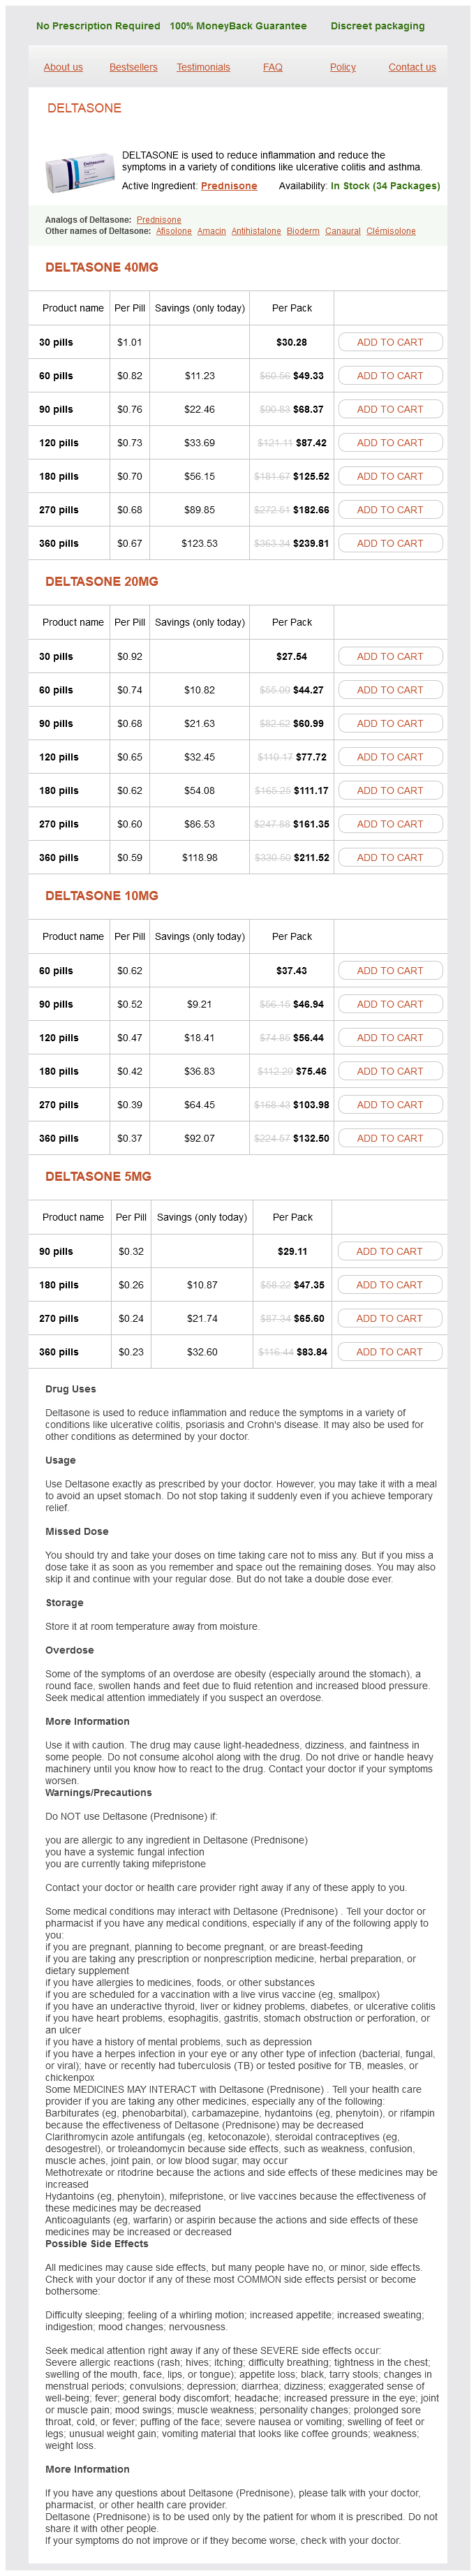Add 360 pills of Deltasone 40mg to cart

pos(389,543)
